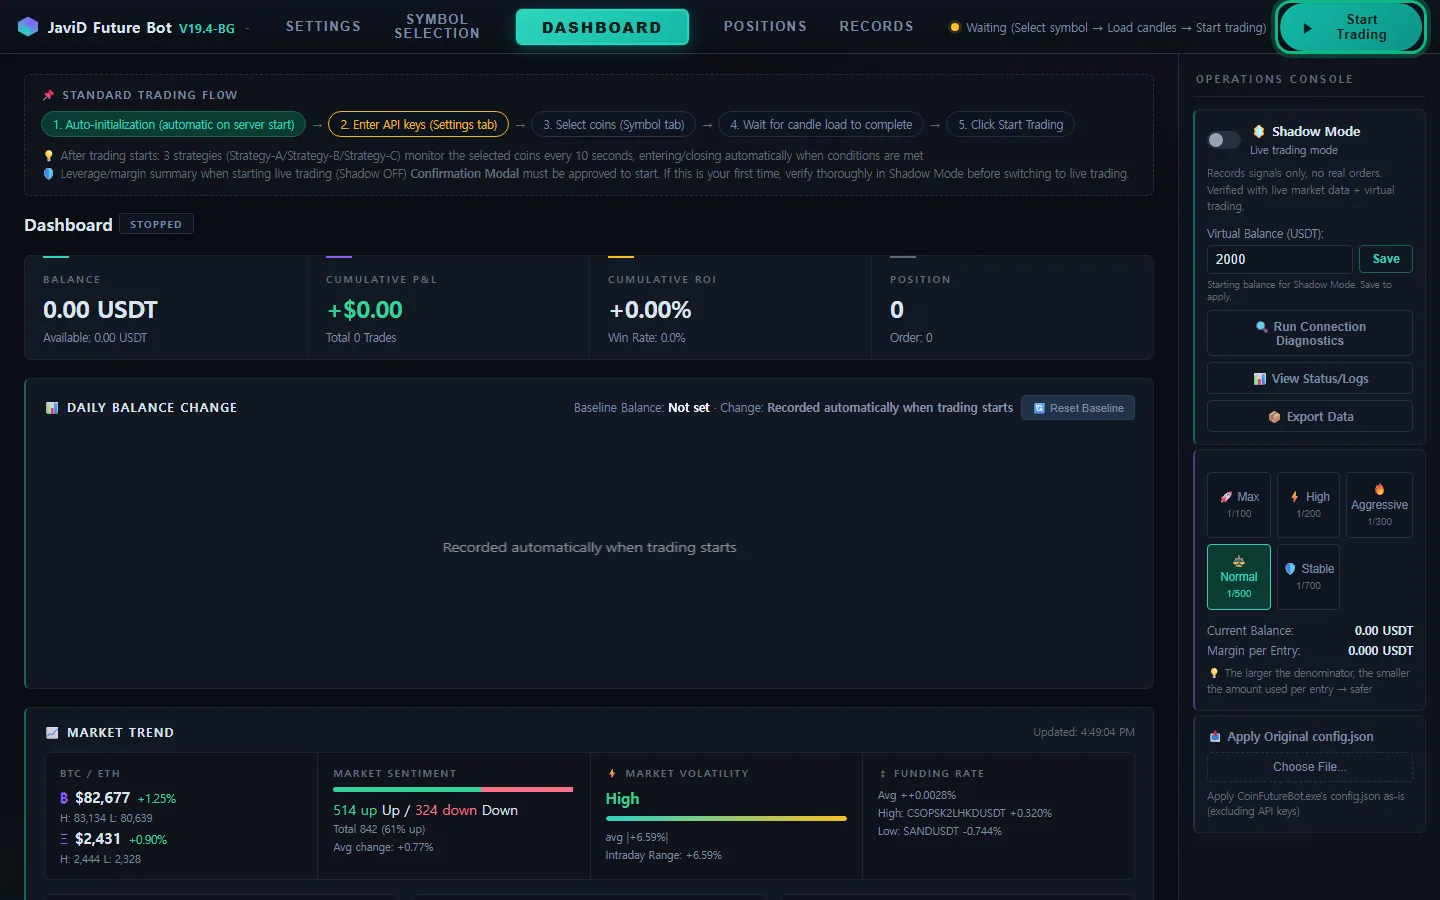Screen dimensions: 1440x900
Task: Reset the baseline balance
Action: (1078, 408)
